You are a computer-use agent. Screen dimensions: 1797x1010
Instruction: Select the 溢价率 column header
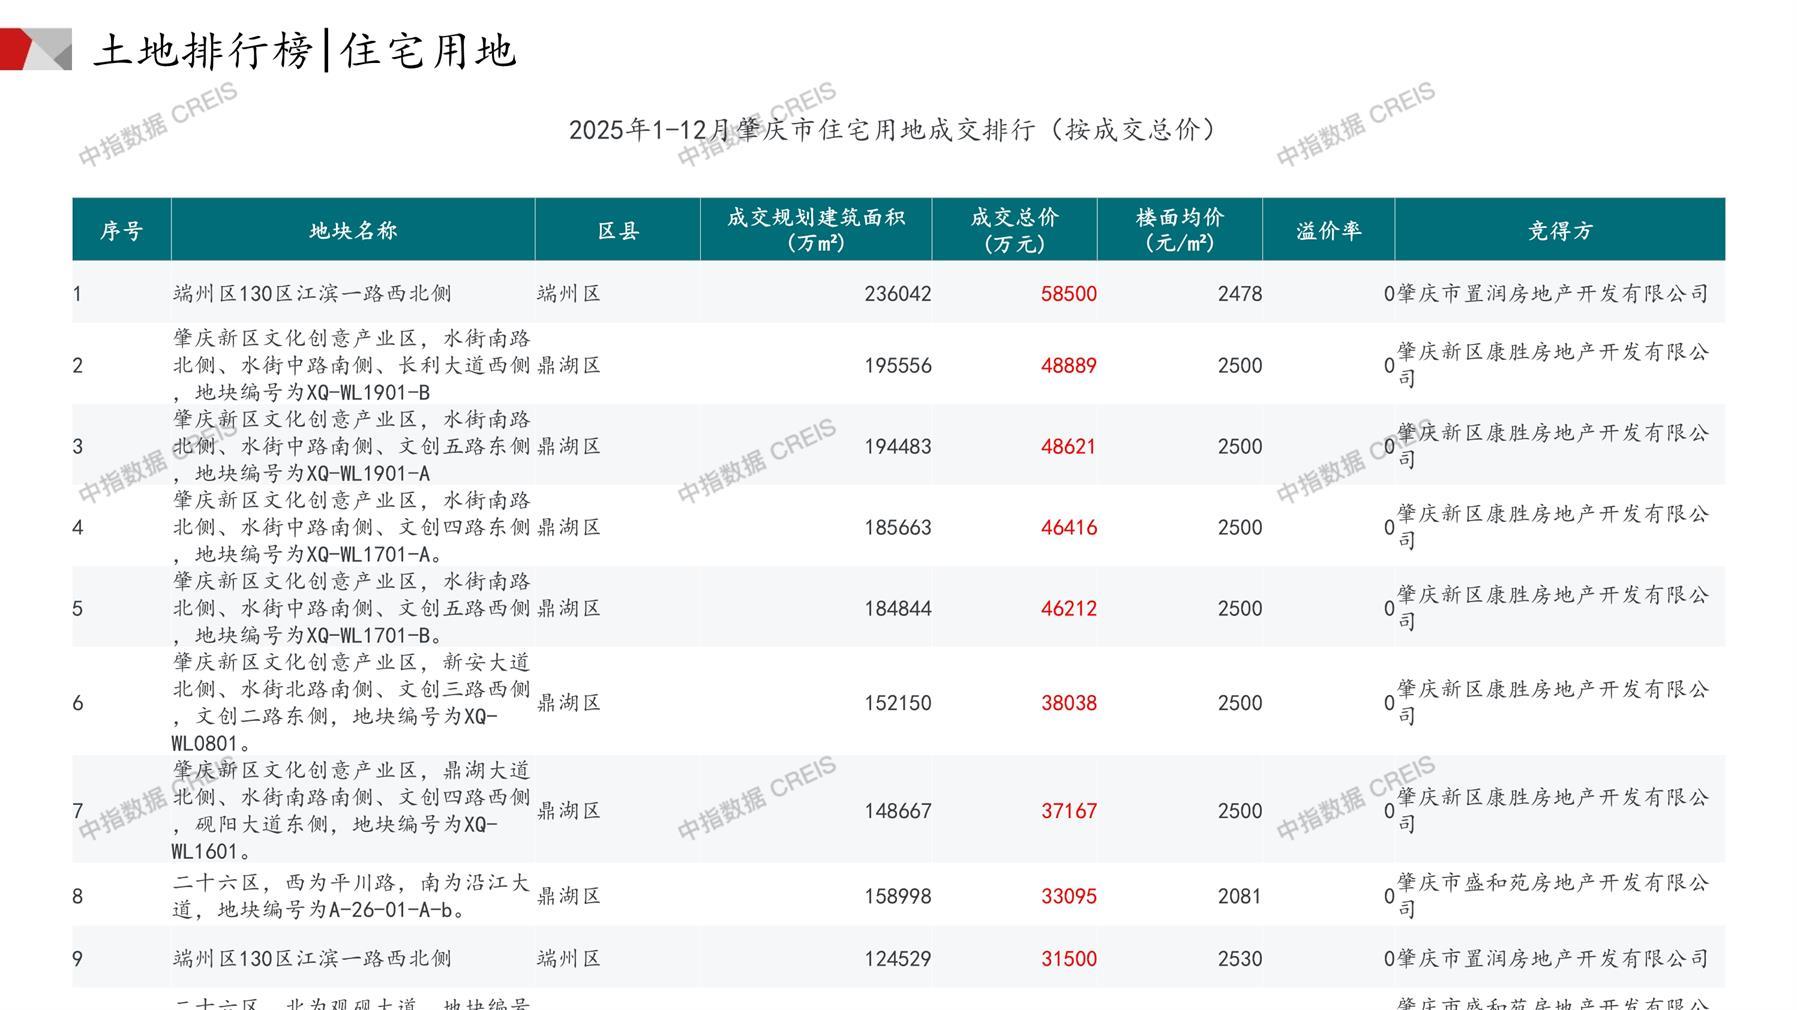1328,231
